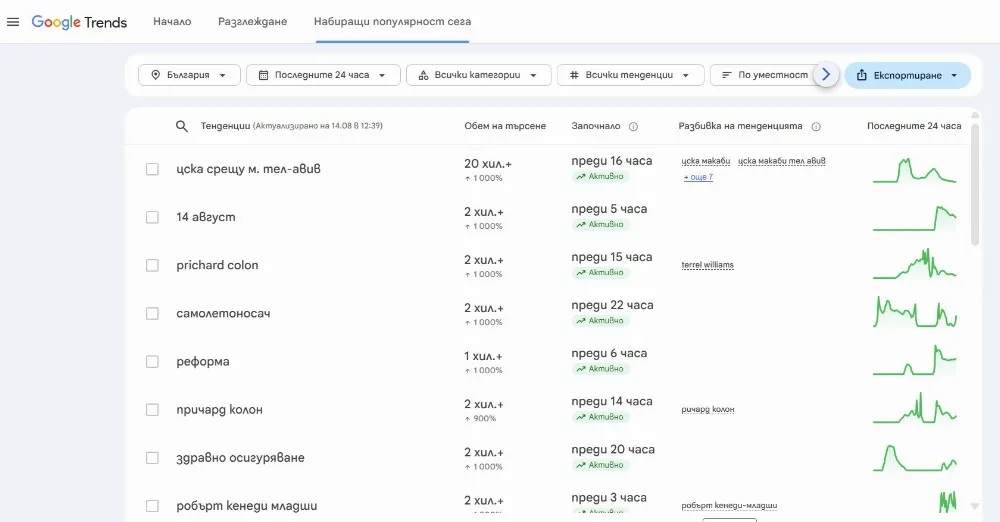Click the Google Trends logo
This screenshot has width=1000, height=522.
click(x=79, y=22)
